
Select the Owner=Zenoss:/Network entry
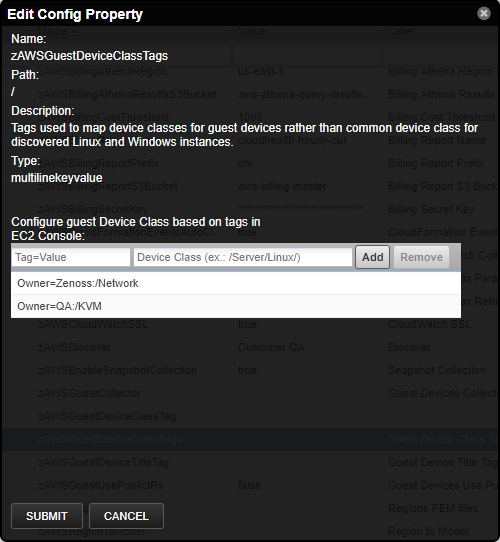tap(236, 283)
